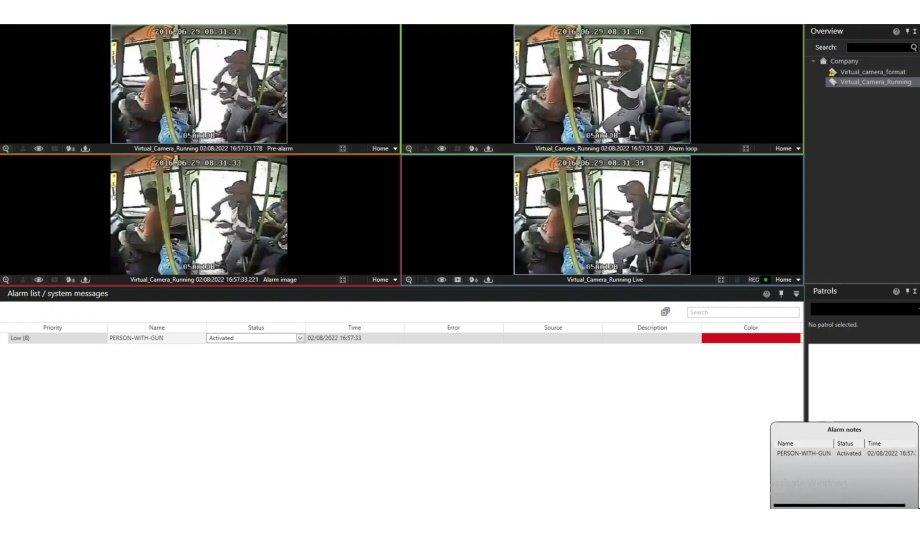
Task: Click the Patrols selection box
Action: point(865,309)
